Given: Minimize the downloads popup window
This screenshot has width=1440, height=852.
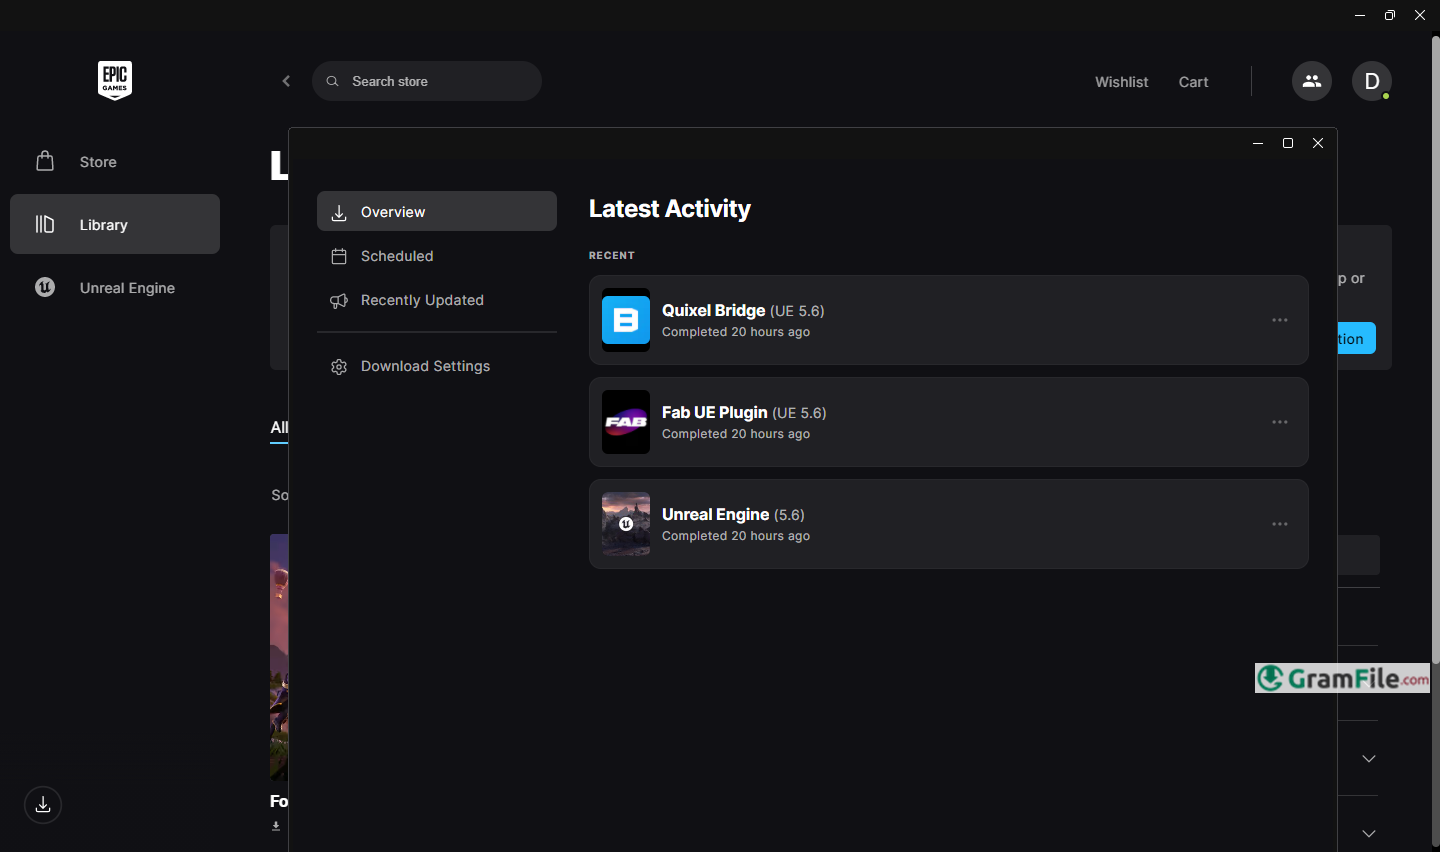Looking at the screenshot, I should (x=1258, y=143).
